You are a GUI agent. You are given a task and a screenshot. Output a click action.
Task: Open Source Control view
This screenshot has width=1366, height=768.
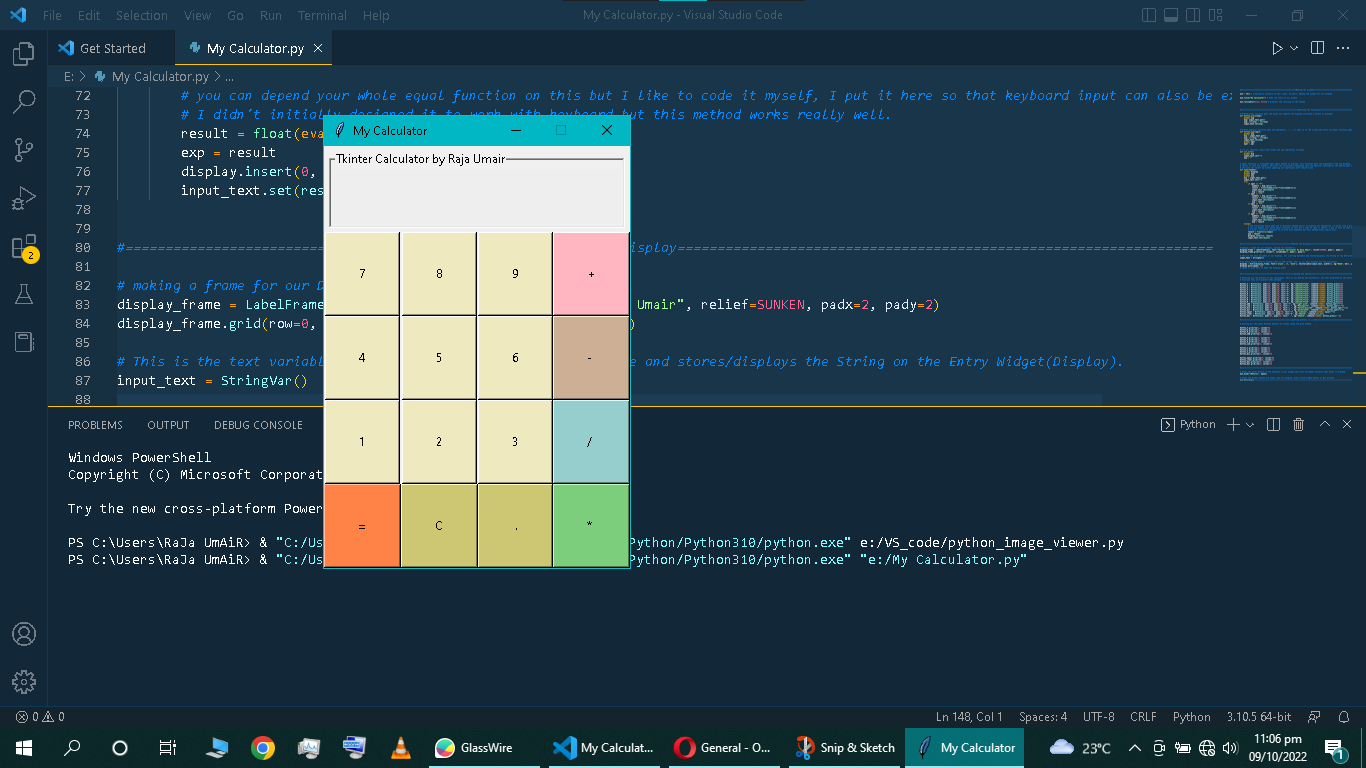point(24,150)
